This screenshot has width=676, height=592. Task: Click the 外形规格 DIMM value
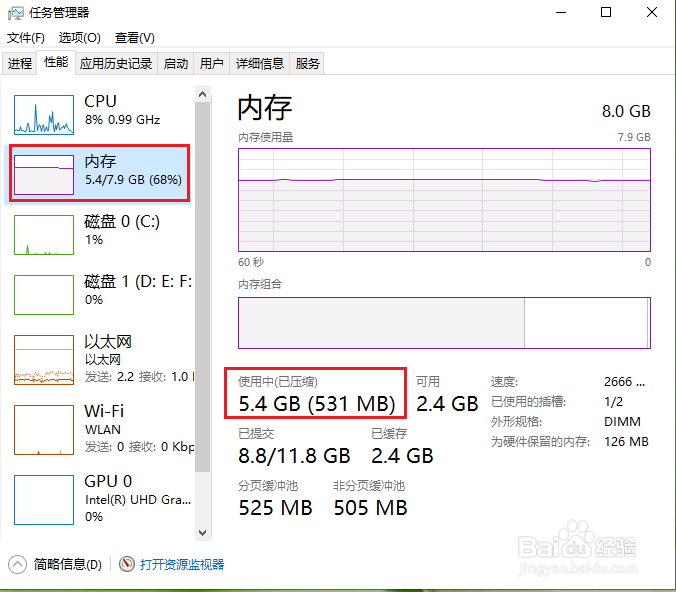[622, 421]
